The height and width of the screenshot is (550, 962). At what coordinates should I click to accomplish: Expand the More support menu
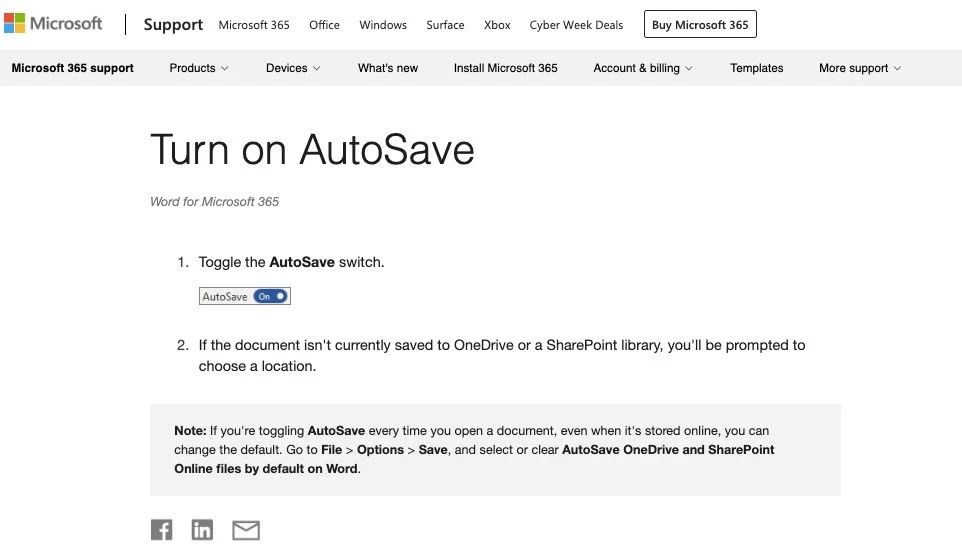(x=860, y=68)
